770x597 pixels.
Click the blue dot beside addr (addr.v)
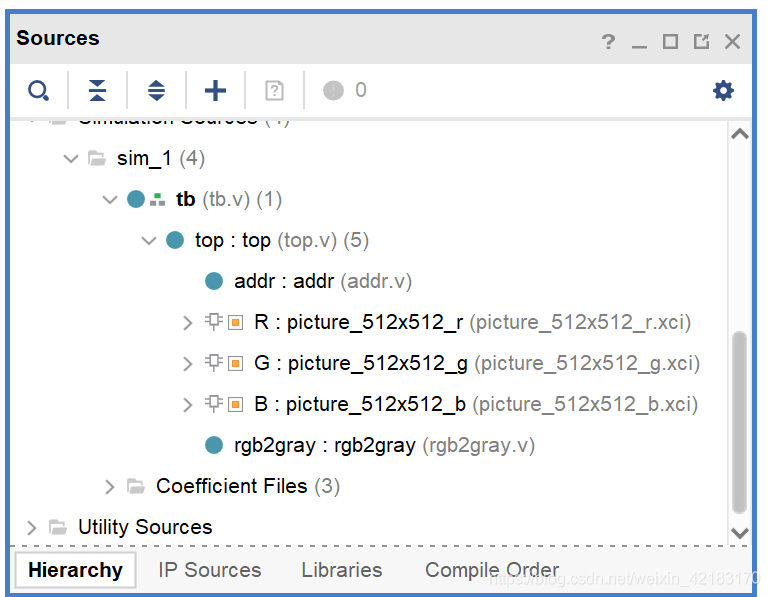[x=214, y=281]
